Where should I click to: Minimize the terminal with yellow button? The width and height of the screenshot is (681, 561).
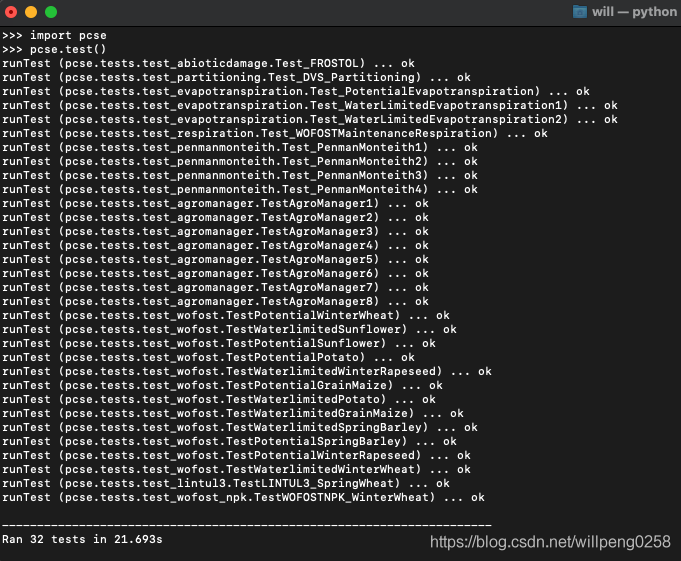click(31, 12)
